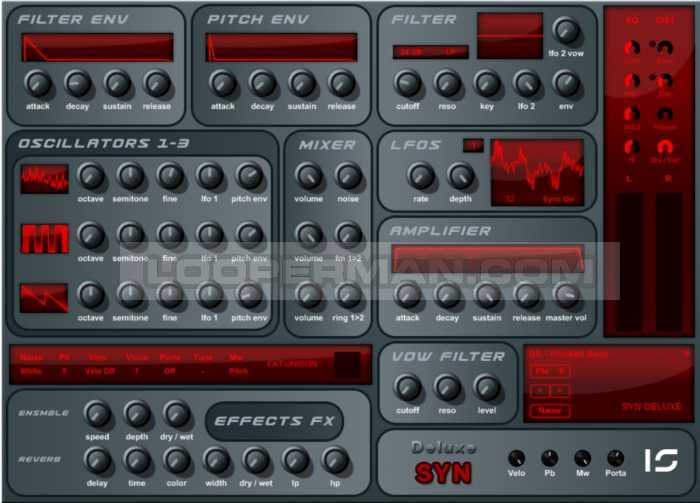Click oscillator 2 square waveform display
This screenshot has height=503, width=700.
[x=44, y=239]
